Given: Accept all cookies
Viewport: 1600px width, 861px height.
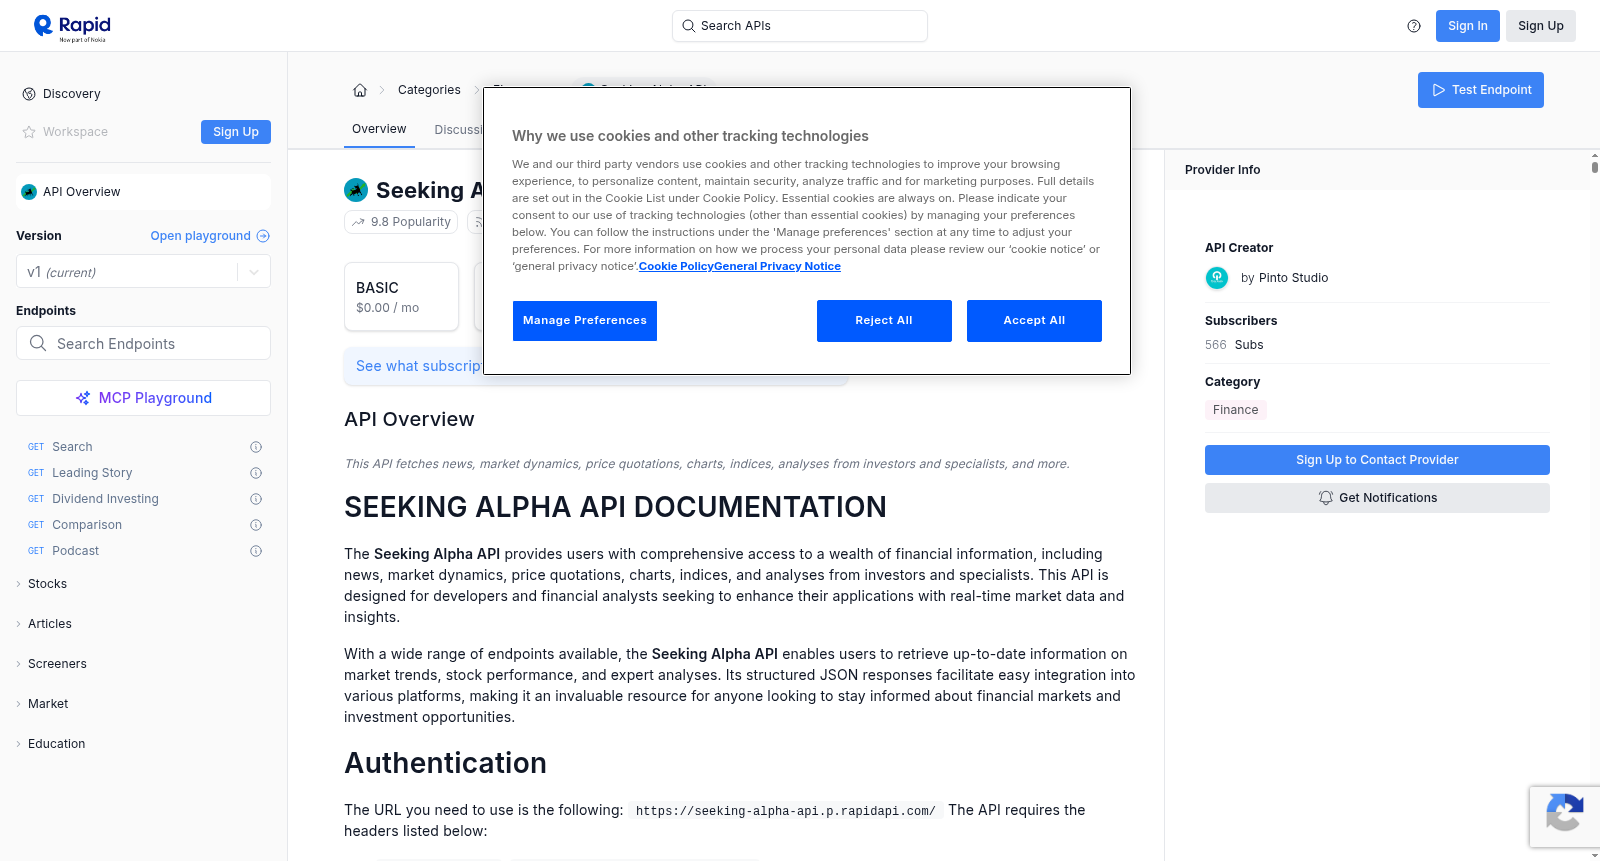Looking at the screenshot, I should (x=1034, y=321).
